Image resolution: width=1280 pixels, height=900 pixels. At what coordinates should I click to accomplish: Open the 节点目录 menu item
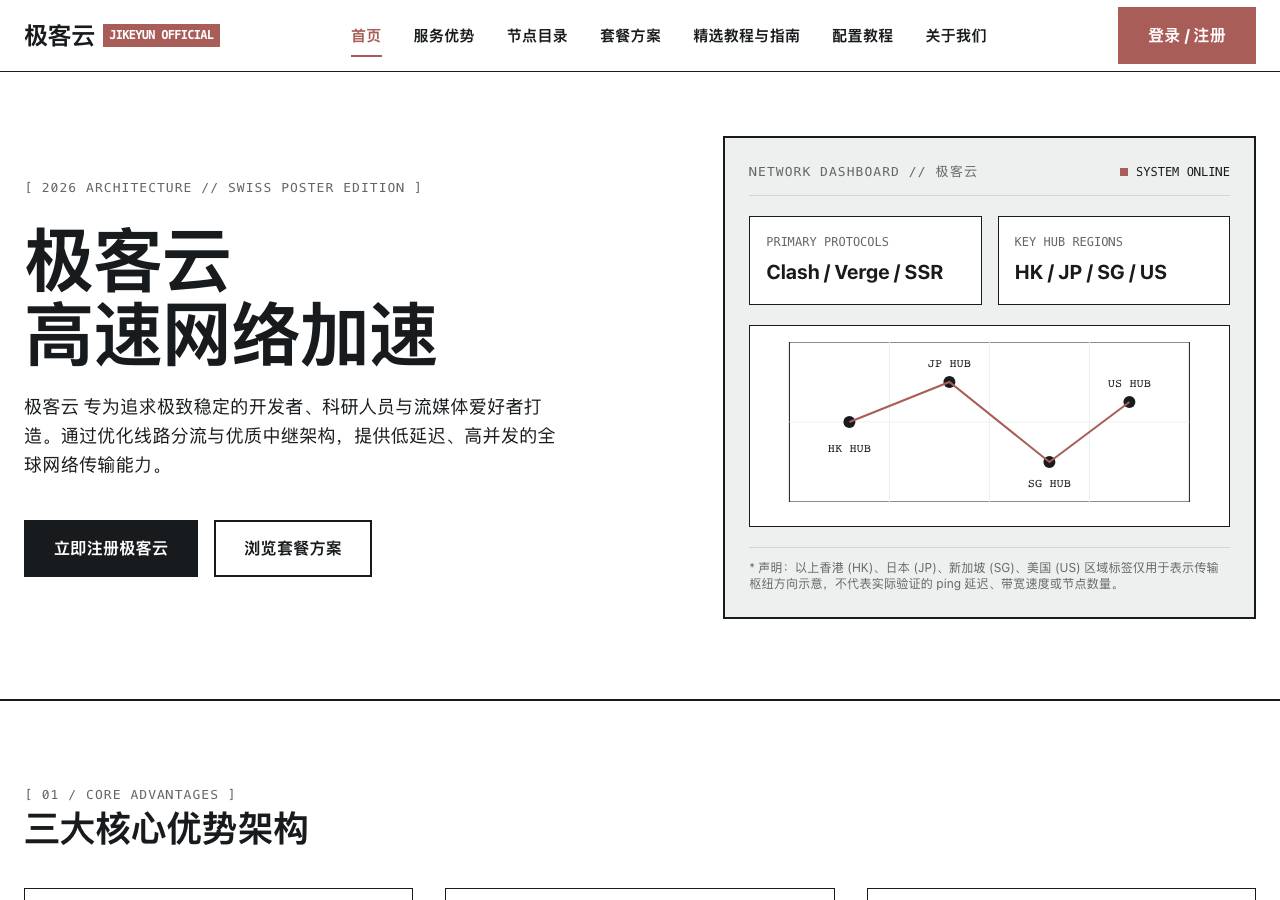[x=537, y=36]
